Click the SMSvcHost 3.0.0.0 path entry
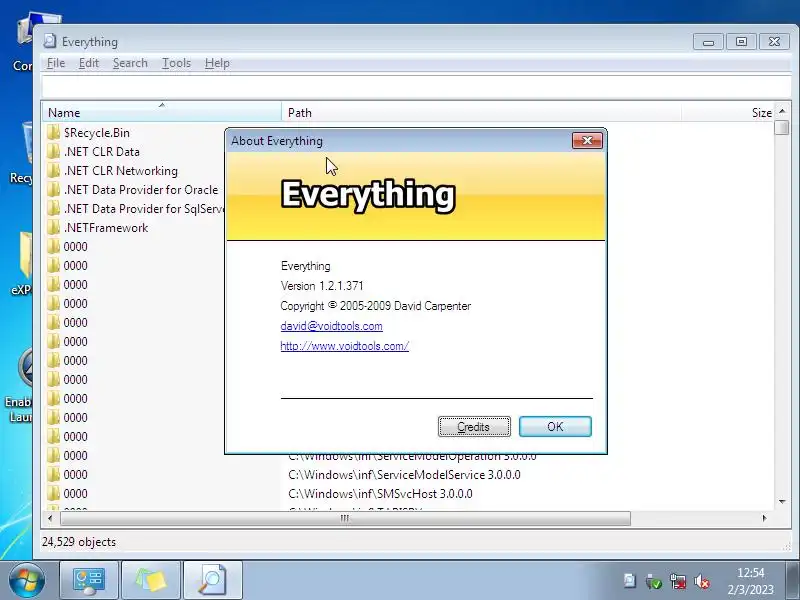 pos(381,493)
